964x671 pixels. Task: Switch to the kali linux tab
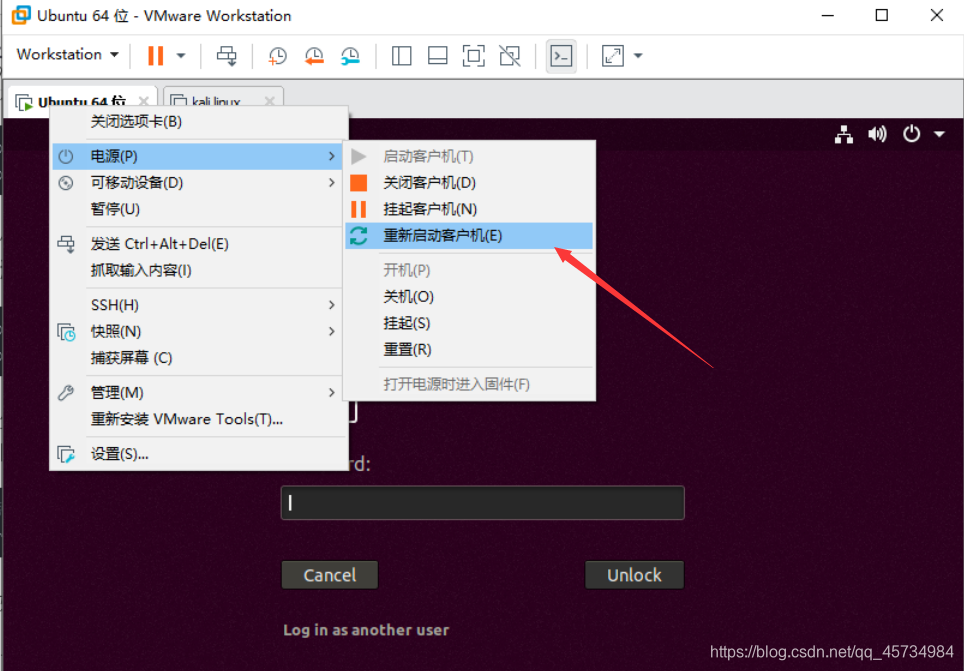coord(213,100)
